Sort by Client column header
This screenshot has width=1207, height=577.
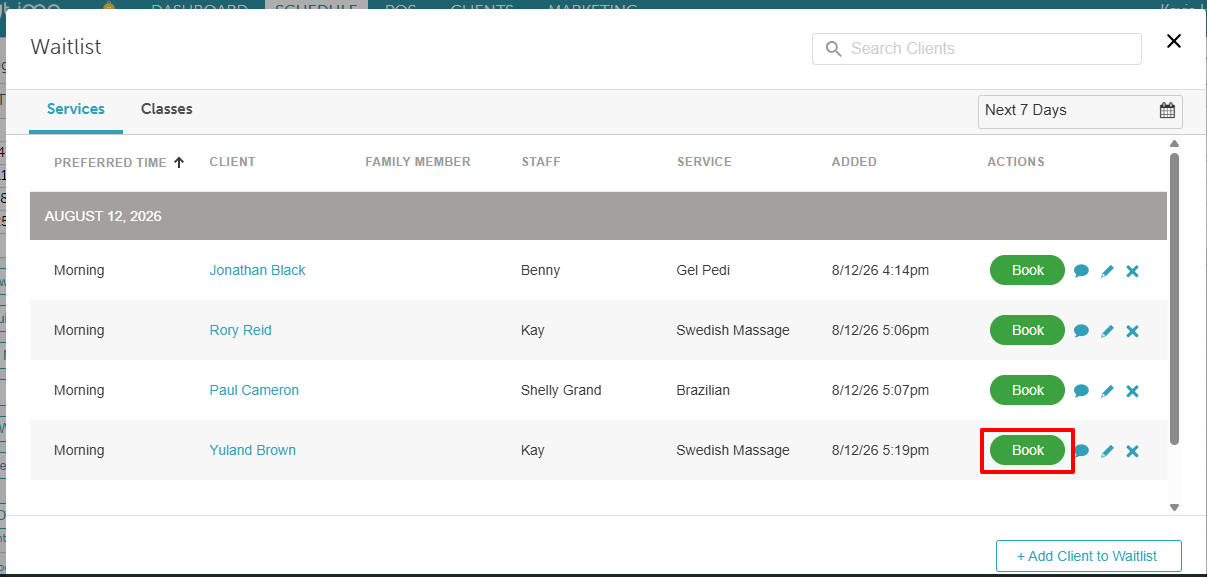pyautogui.click(x=232, y=162)
